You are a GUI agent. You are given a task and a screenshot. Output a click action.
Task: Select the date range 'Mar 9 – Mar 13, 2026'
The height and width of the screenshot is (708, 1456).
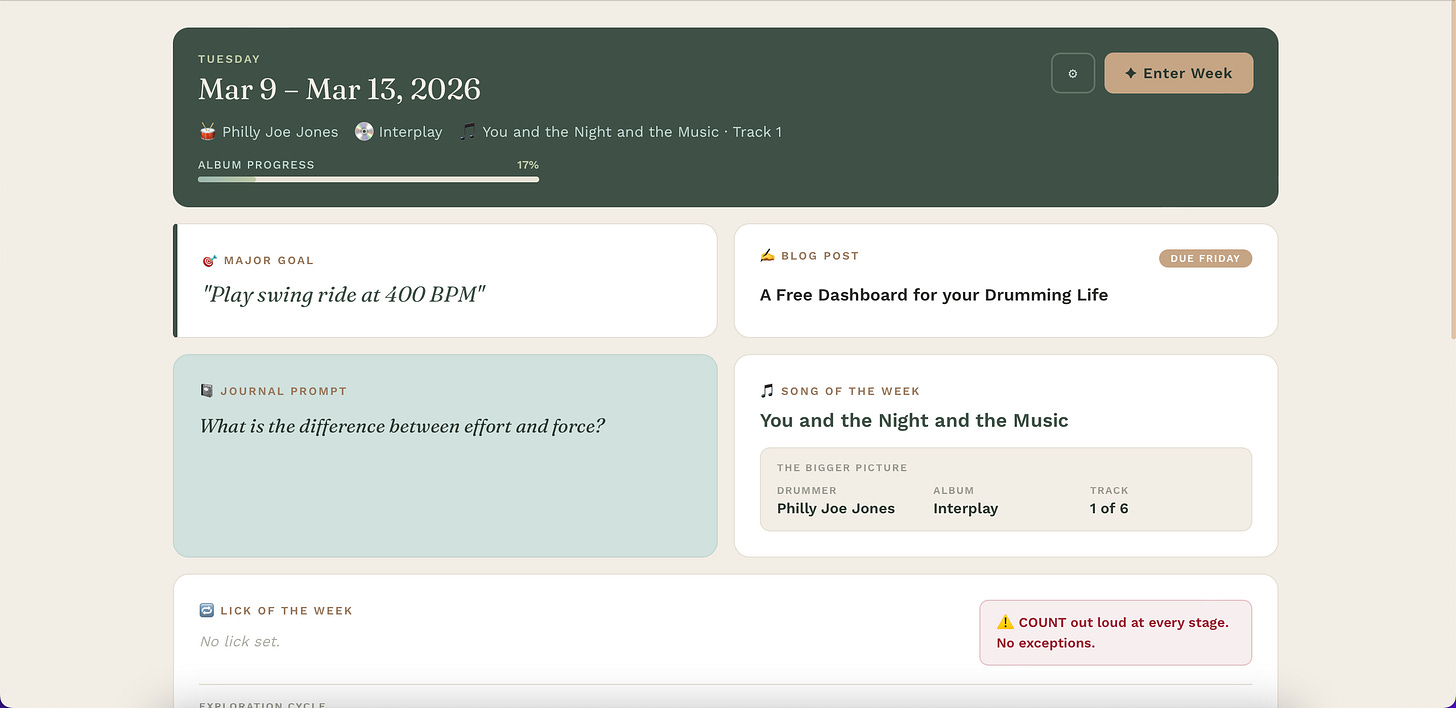tap(339, 89)
